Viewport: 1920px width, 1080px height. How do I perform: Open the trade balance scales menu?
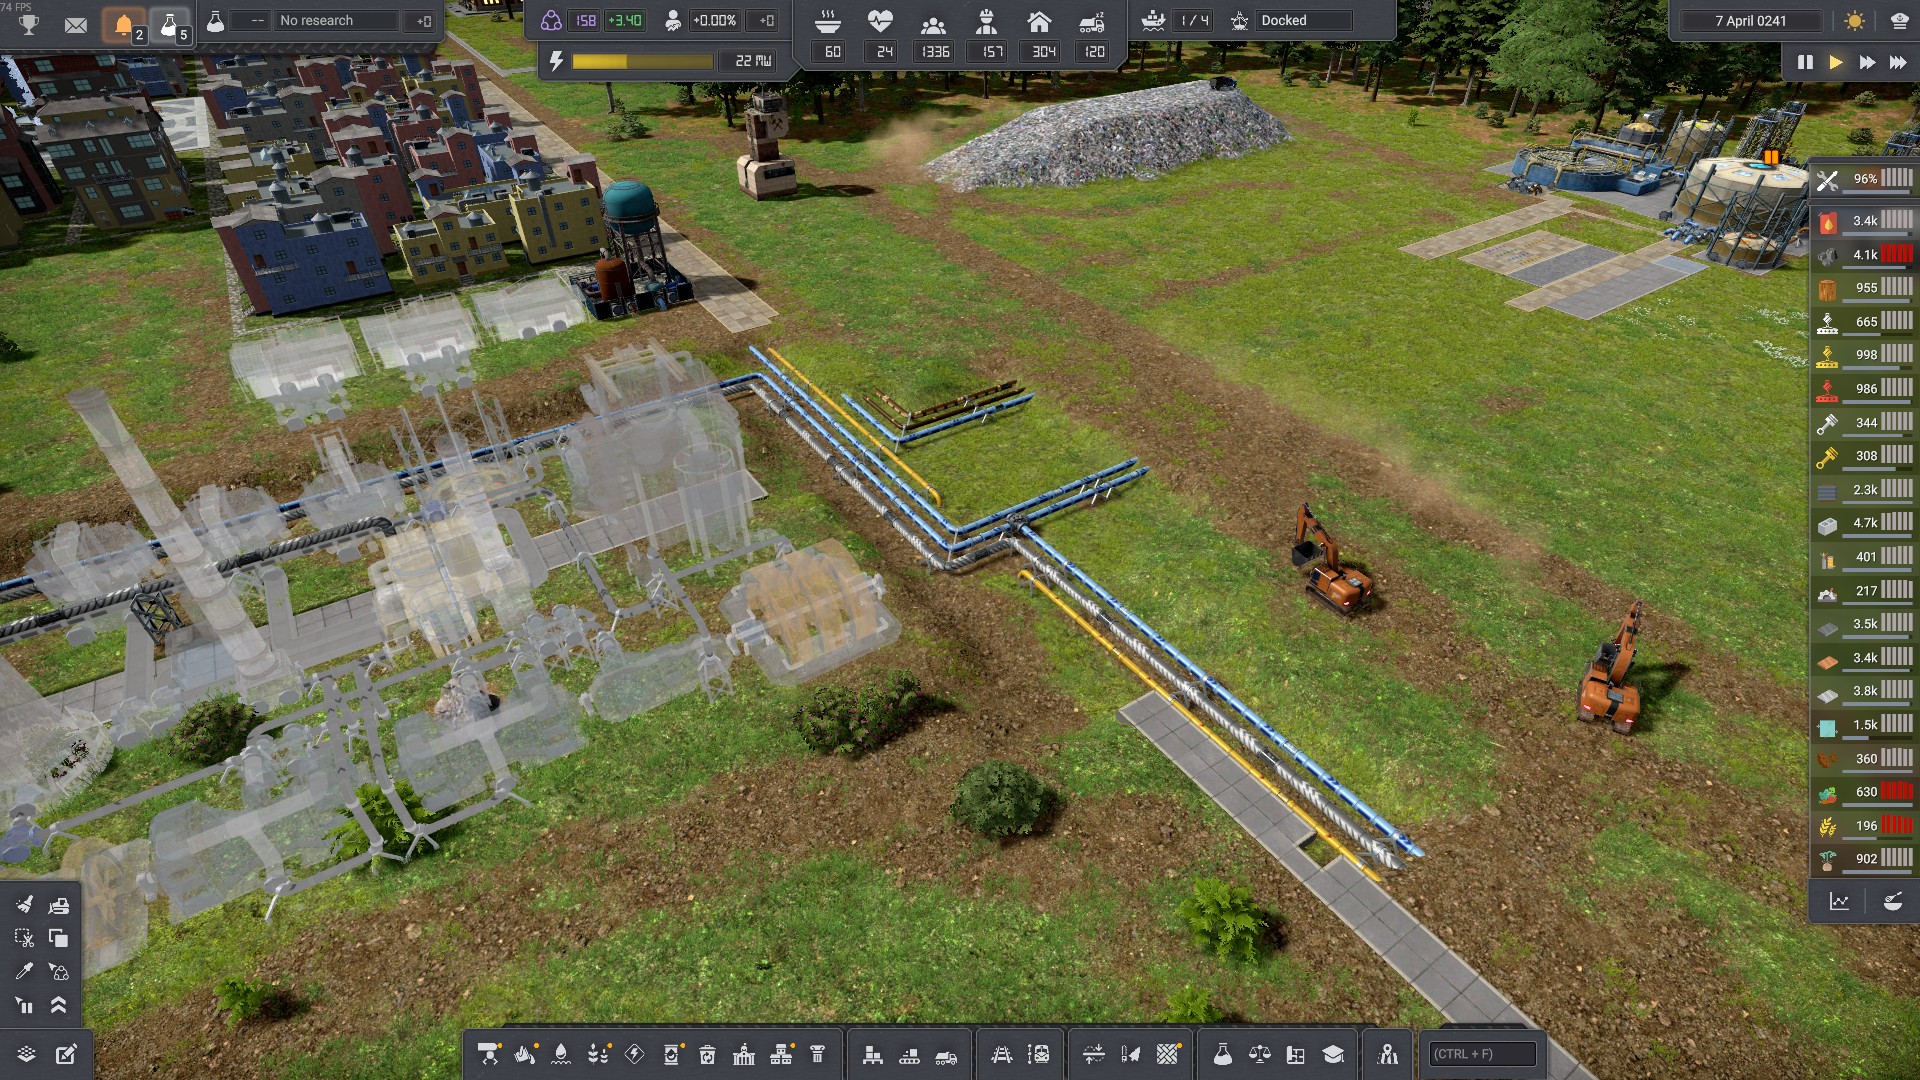[x=1260, y=1054]
